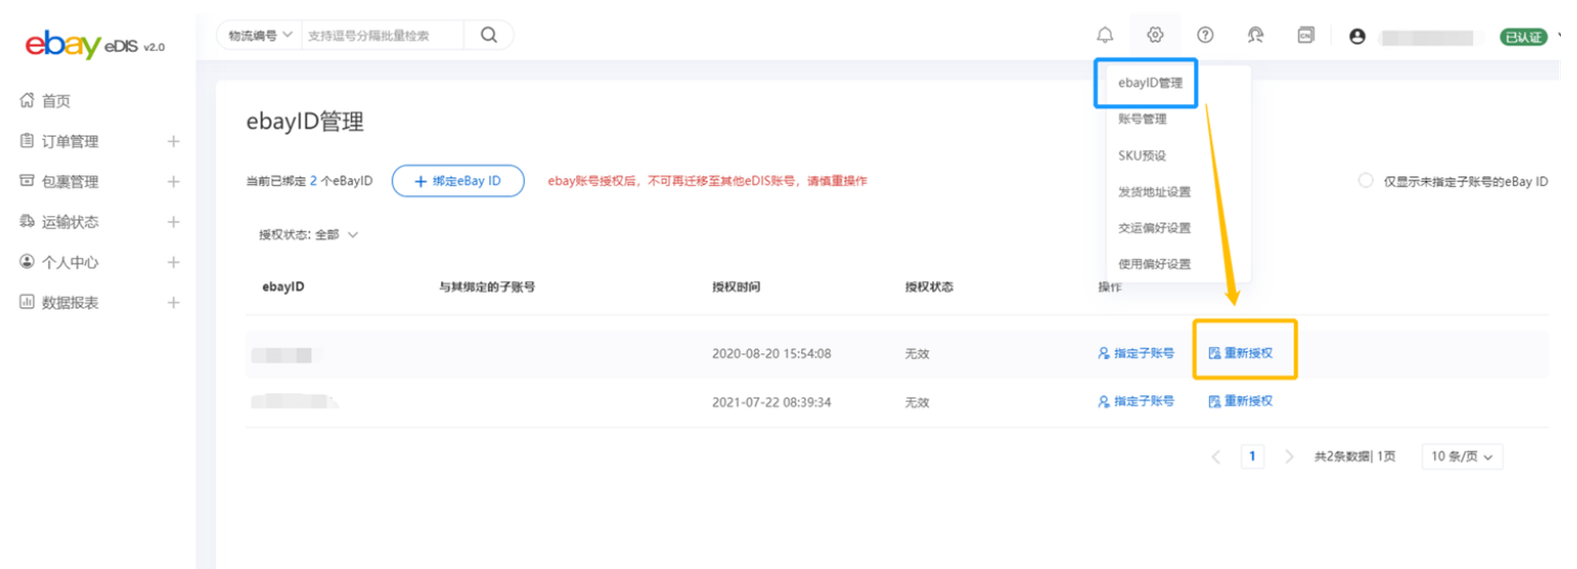Open the 10 条/页 page size dropdown
The width and height of the screenshot is (1577, 569).
click(1462, 457)
